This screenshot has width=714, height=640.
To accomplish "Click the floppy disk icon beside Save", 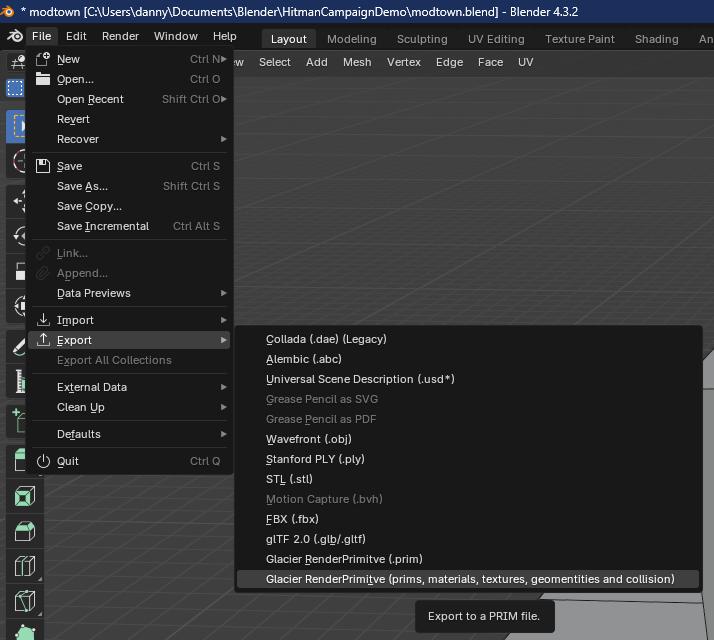I will pos(43,166).
